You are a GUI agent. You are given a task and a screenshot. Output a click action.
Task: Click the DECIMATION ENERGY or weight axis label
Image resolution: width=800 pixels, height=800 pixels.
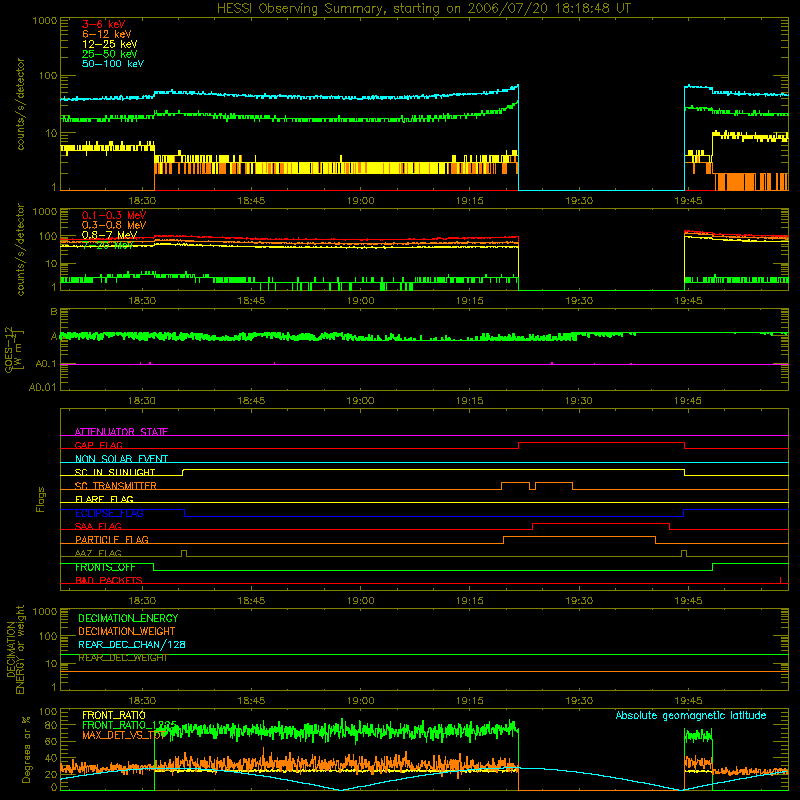(15, 649)
